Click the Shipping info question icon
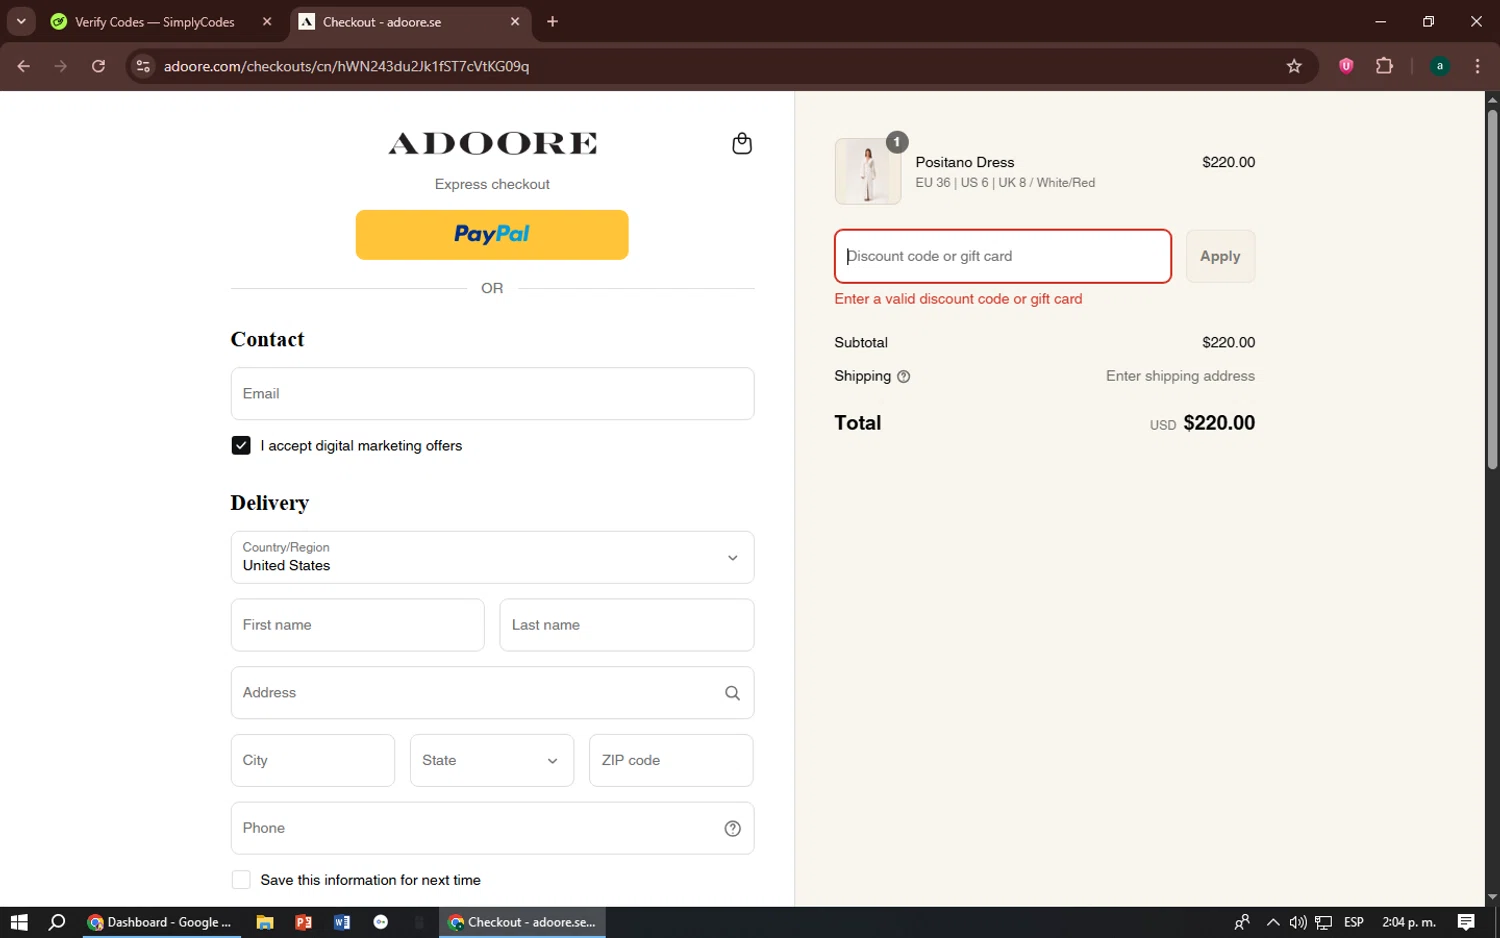Viewport: 1500px width, 938px height. [904, 377]
